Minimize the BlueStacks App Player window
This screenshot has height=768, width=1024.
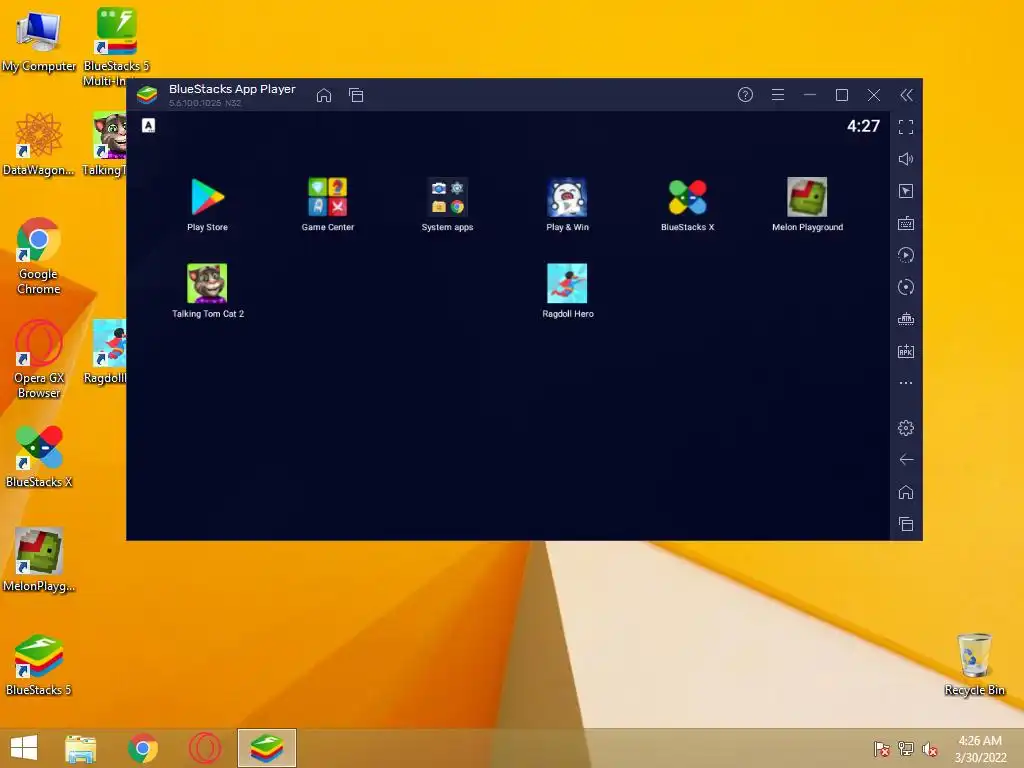(810, 95)
